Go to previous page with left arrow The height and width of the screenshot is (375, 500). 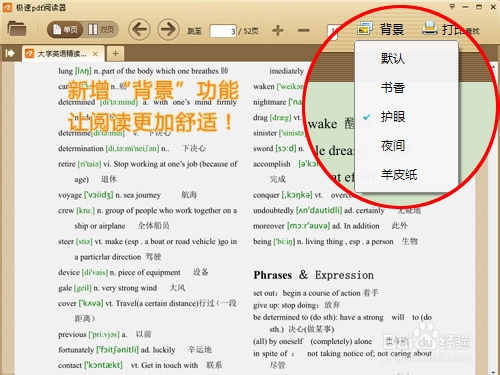(139, 29)
